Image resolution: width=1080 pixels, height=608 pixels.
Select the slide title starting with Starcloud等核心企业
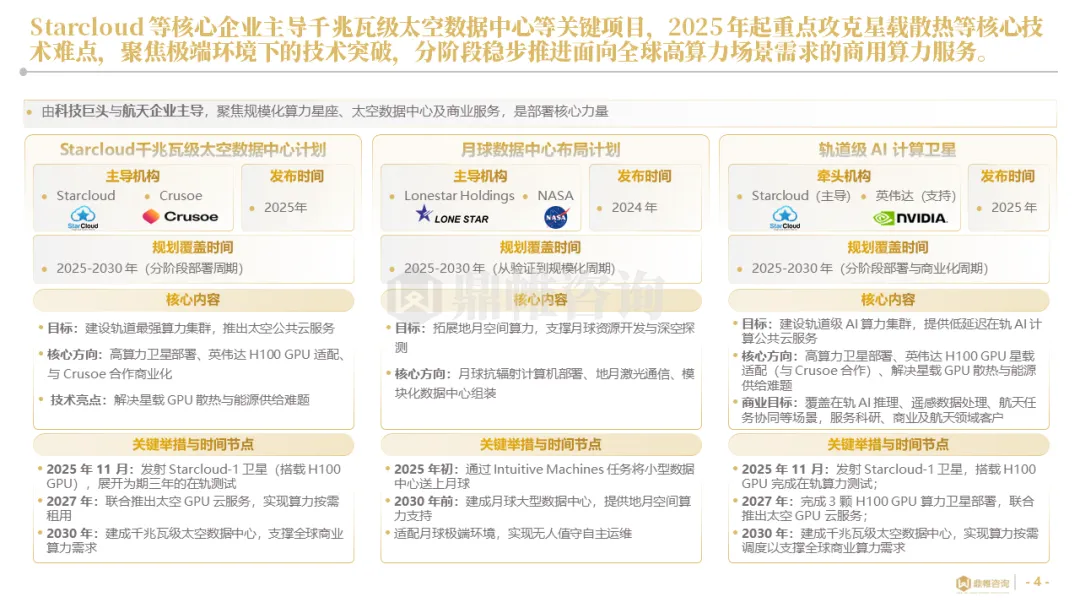click(x=537, y=39)
